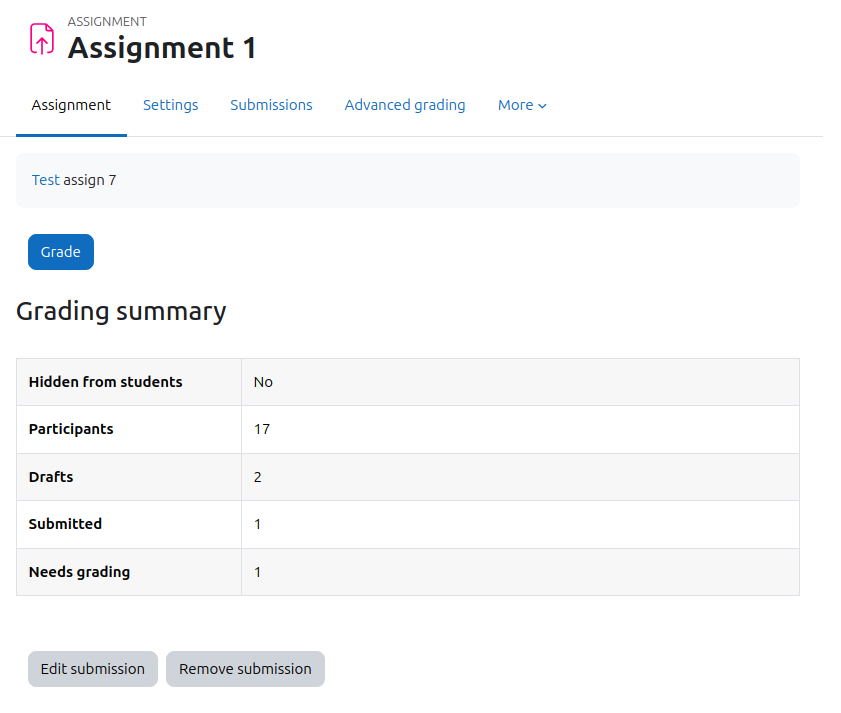Select the Assignment 1 page title
The height and width of the screenshot is (713, 841).
[162, 48]
